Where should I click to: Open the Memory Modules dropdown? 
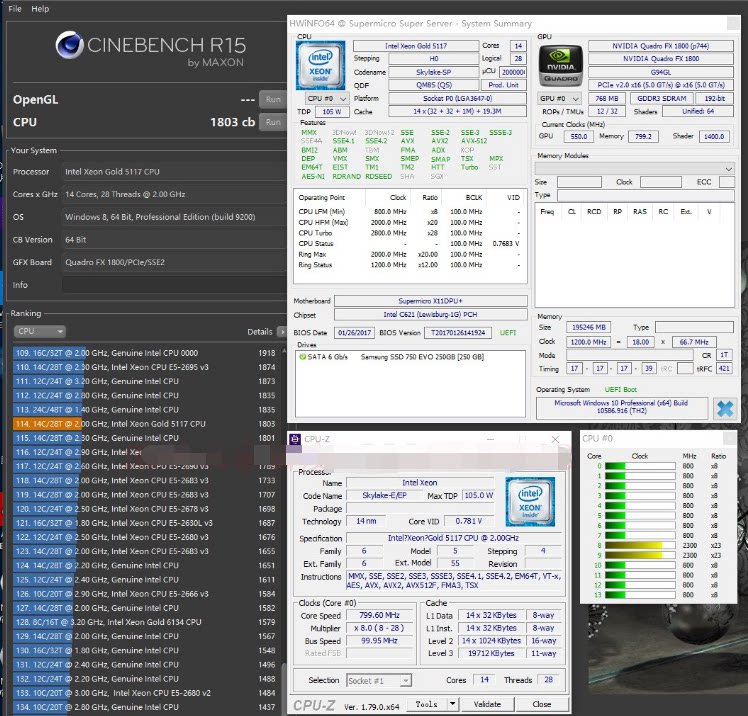[x=634, y=168]
